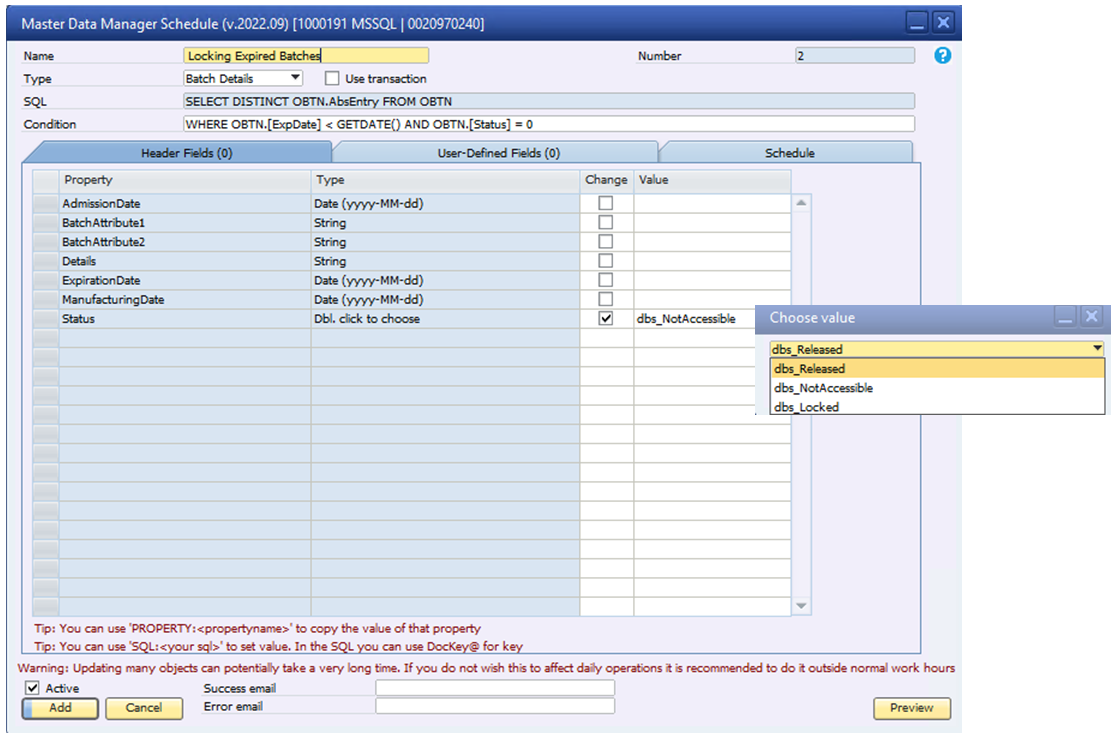The width and height of the screenshot is (1112, 734).
Task: Click the table scrollbar down arrow
Action: pos(801,606)
